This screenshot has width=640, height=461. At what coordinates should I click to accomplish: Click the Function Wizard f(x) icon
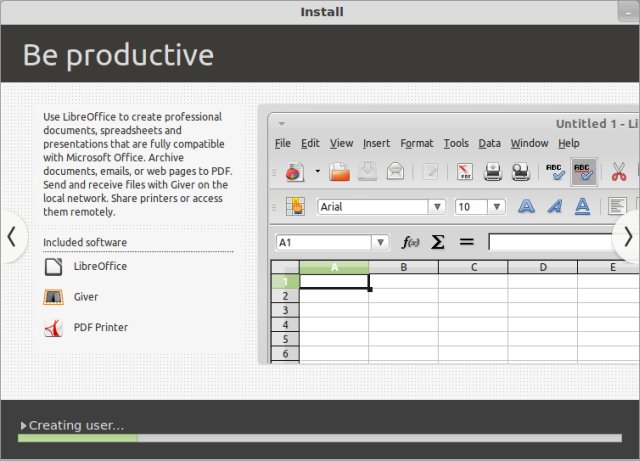410,242
